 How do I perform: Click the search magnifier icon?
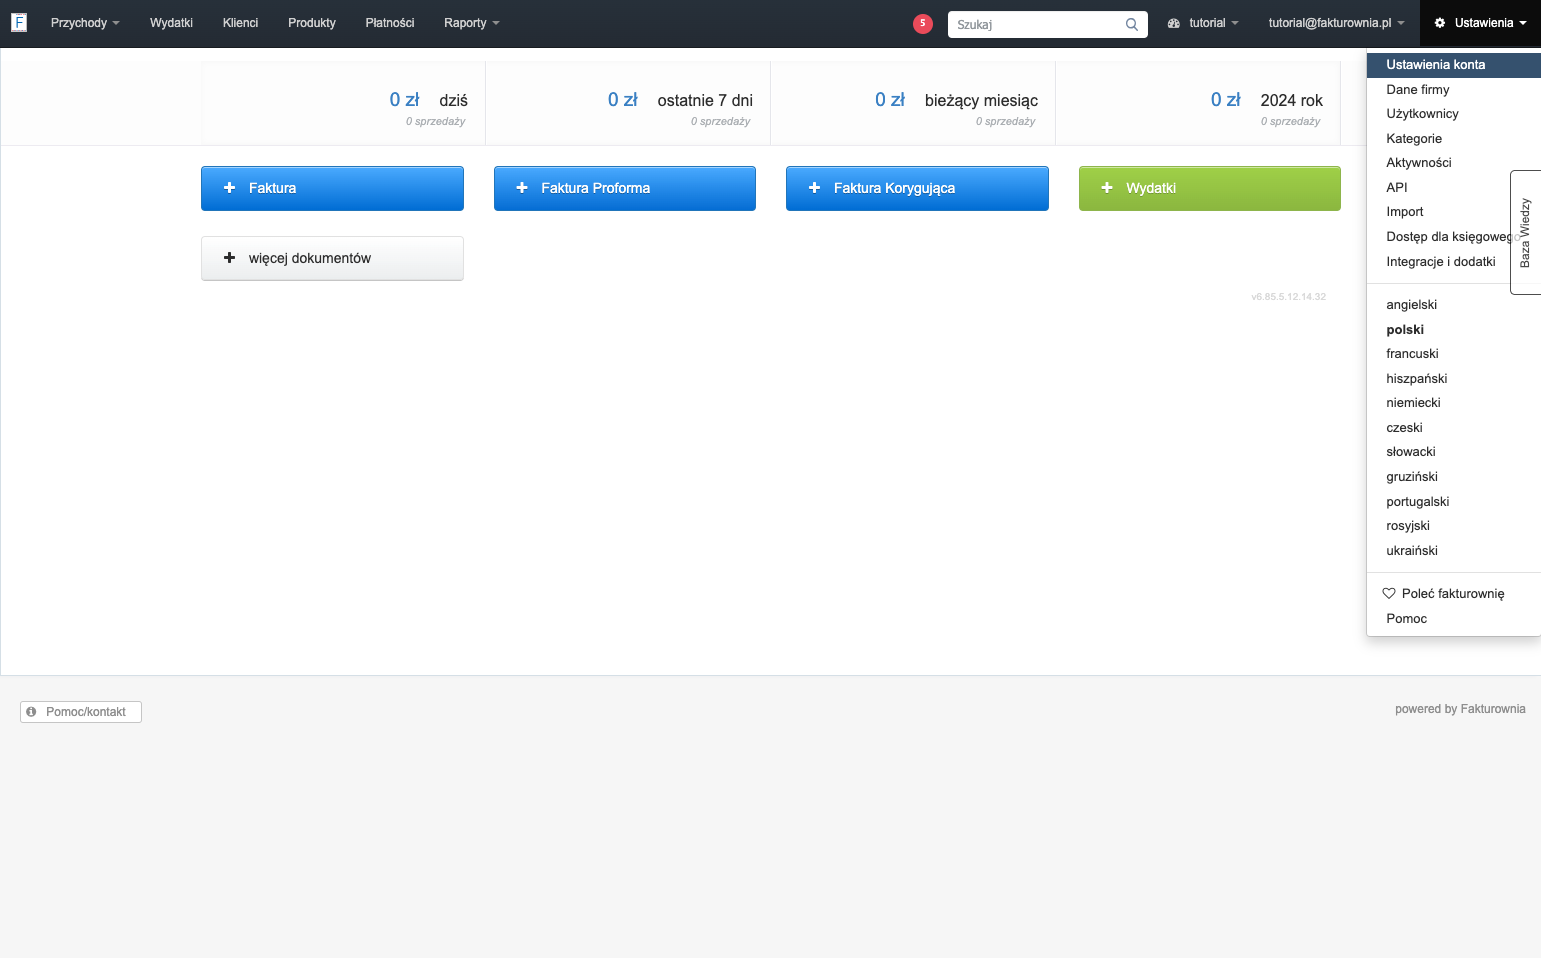[x=1131, y=24]
